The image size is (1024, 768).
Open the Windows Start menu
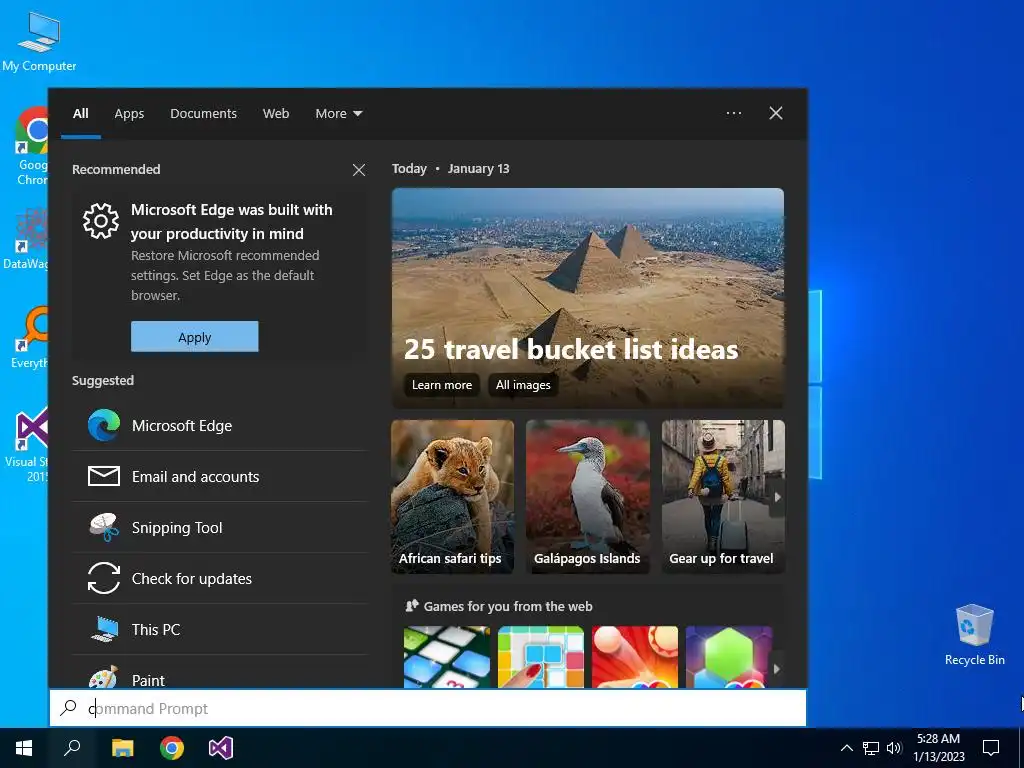point(24,748)
